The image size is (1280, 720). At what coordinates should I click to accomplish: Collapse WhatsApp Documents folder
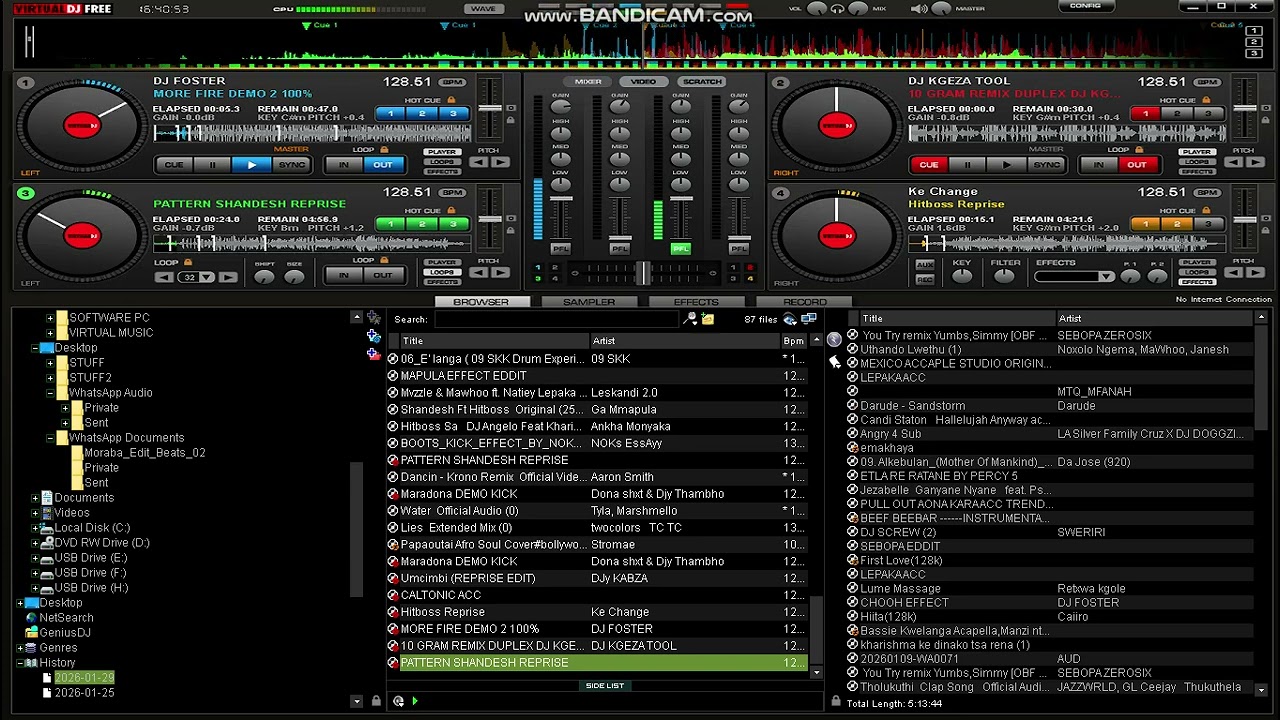50,438
